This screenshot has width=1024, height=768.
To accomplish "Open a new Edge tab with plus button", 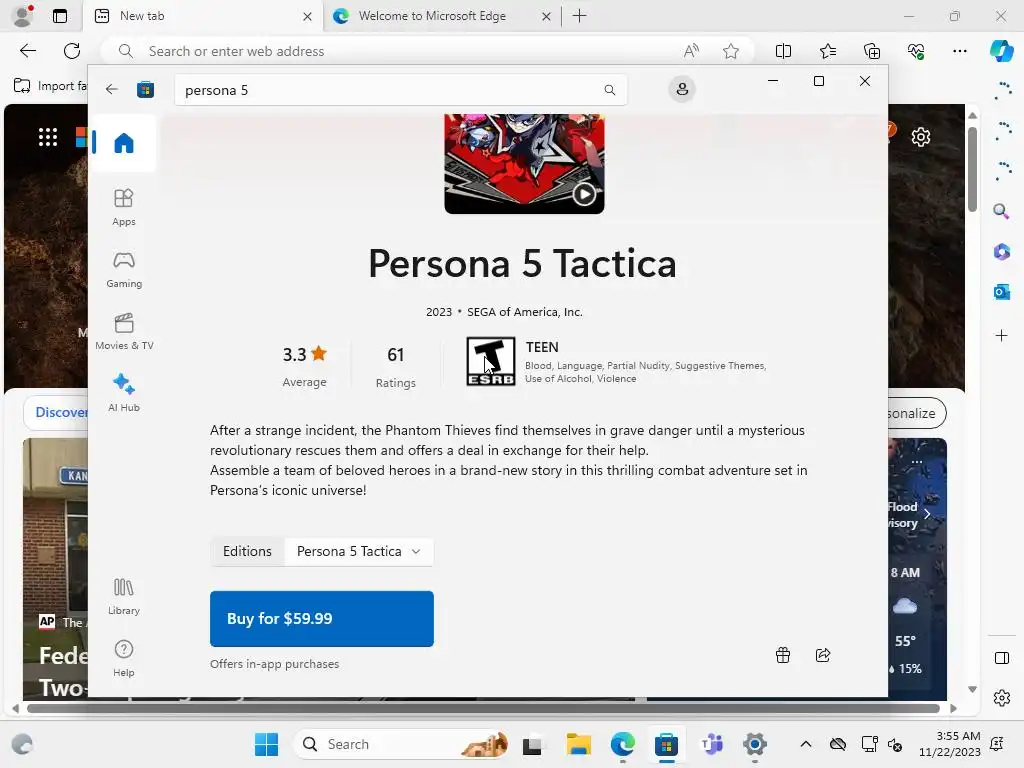I will (579, 16).
